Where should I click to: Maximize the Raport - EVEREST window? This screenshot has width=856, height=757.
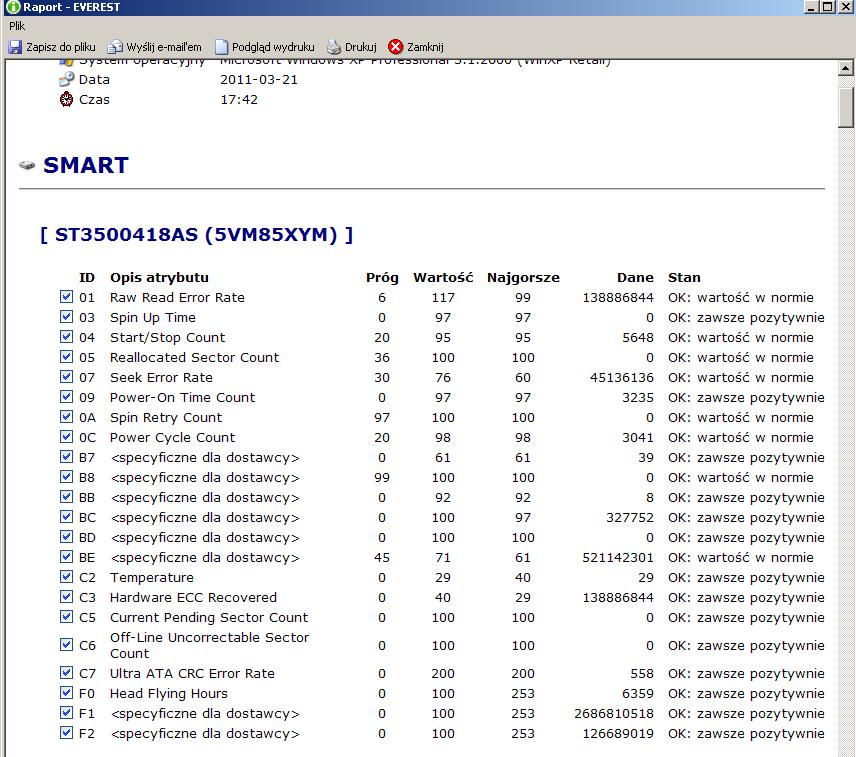(x=828, y=7)
